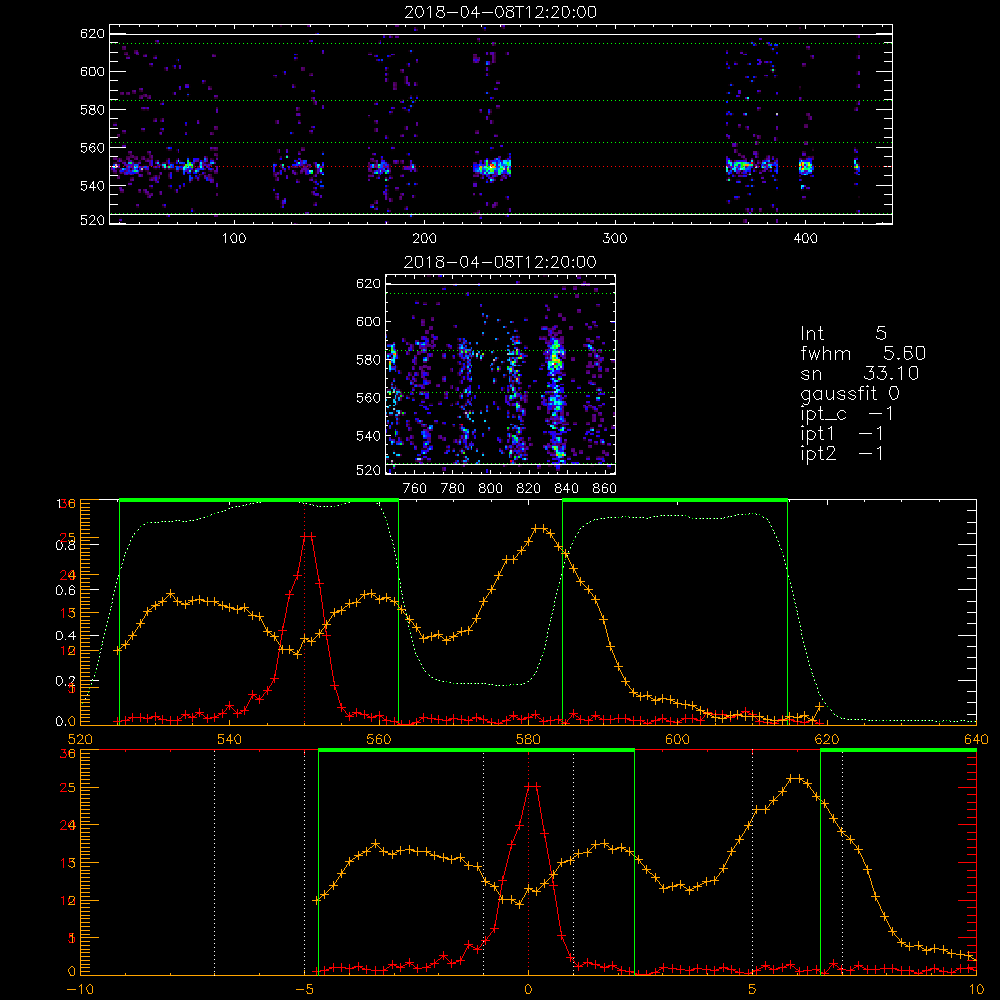Click x-axis label 800 of the middle image

coord(490,489)
